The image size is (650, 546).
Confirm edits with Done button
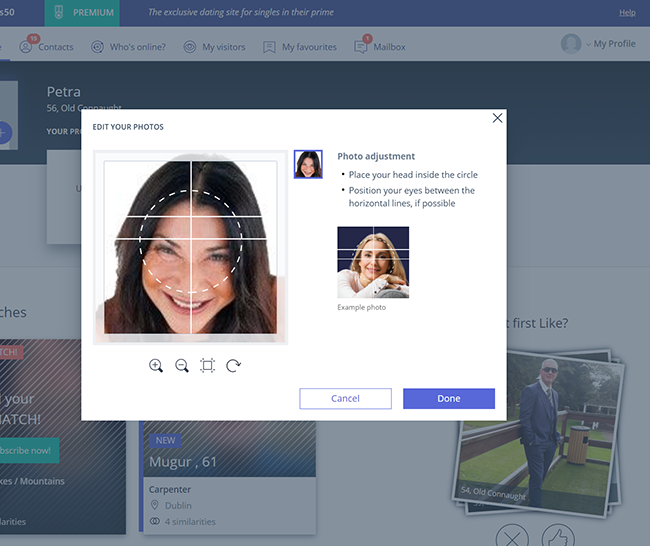point(449,398)
